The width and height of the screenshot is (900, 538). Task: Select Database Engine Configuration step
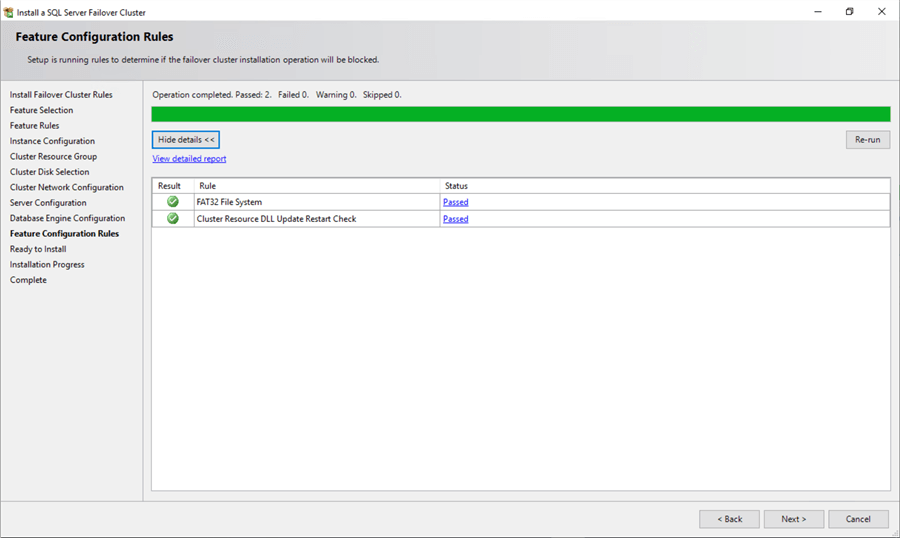tap(67, 219)
